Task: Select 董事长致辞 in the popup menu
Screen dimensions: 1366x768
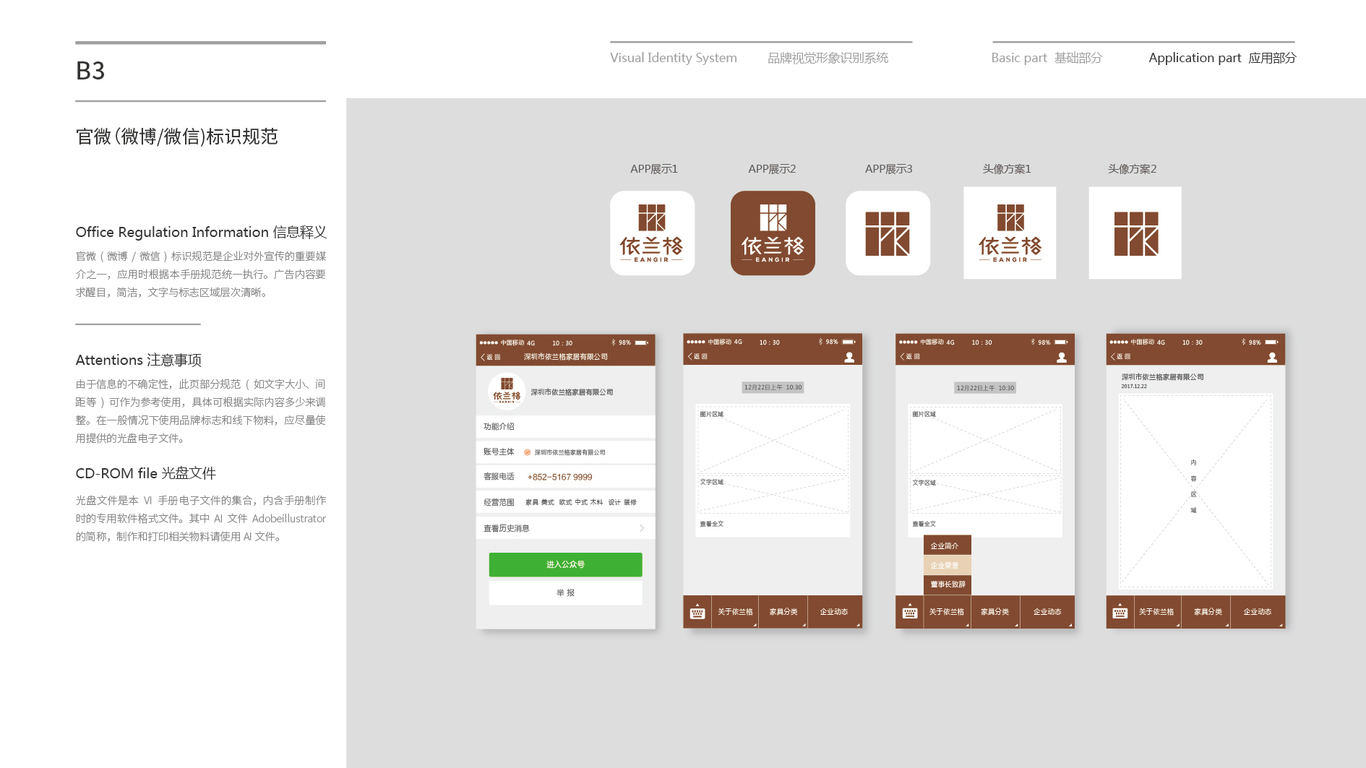Action: (946, 584)
